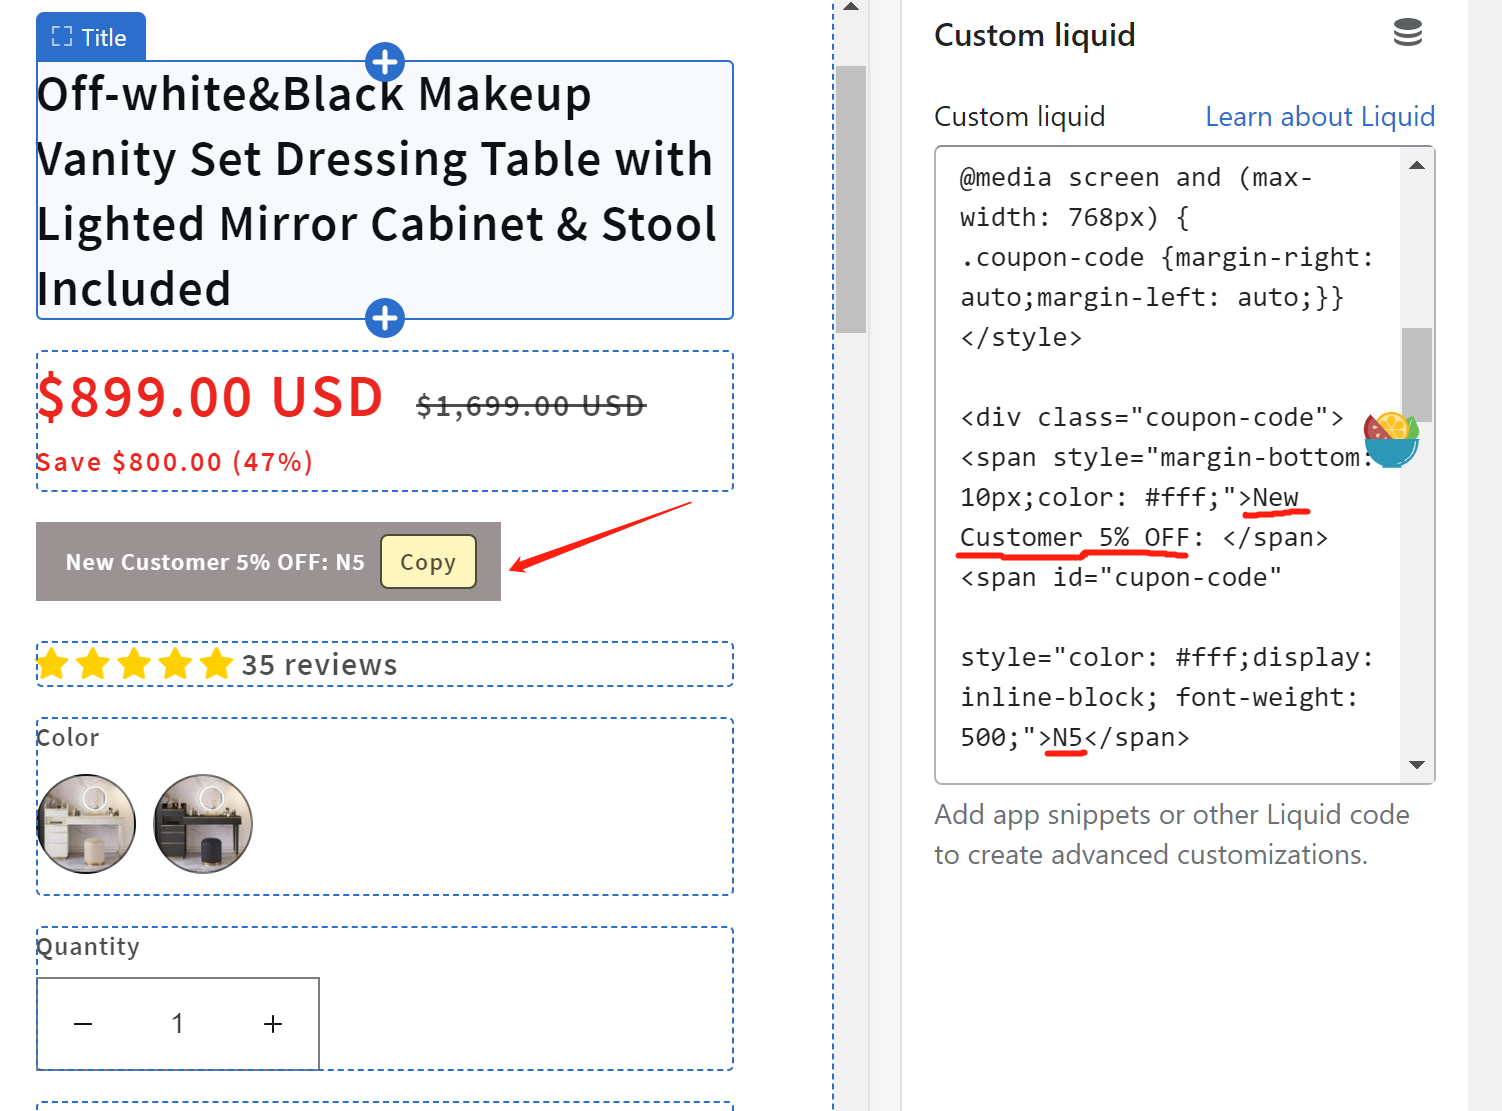
Task: Select the black vanity color swatch
Action: [203, 824]
